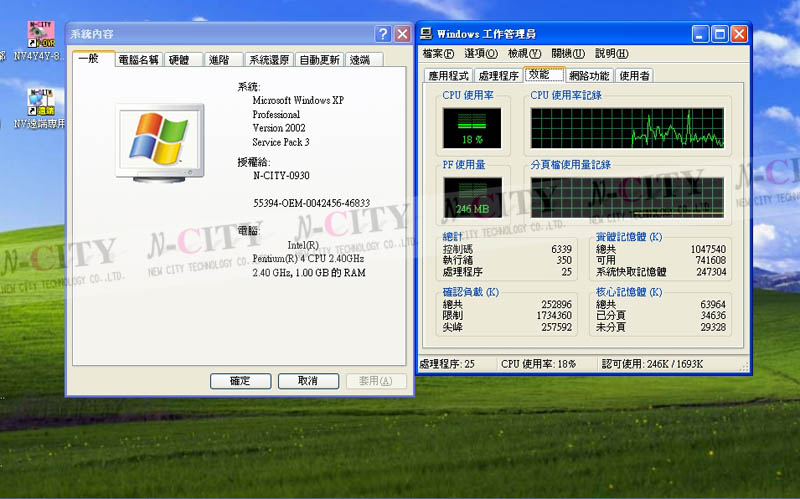Screen dimensions: 800x499
Task: Switch to the 處理程序 tab
Action: click(498, 76)
